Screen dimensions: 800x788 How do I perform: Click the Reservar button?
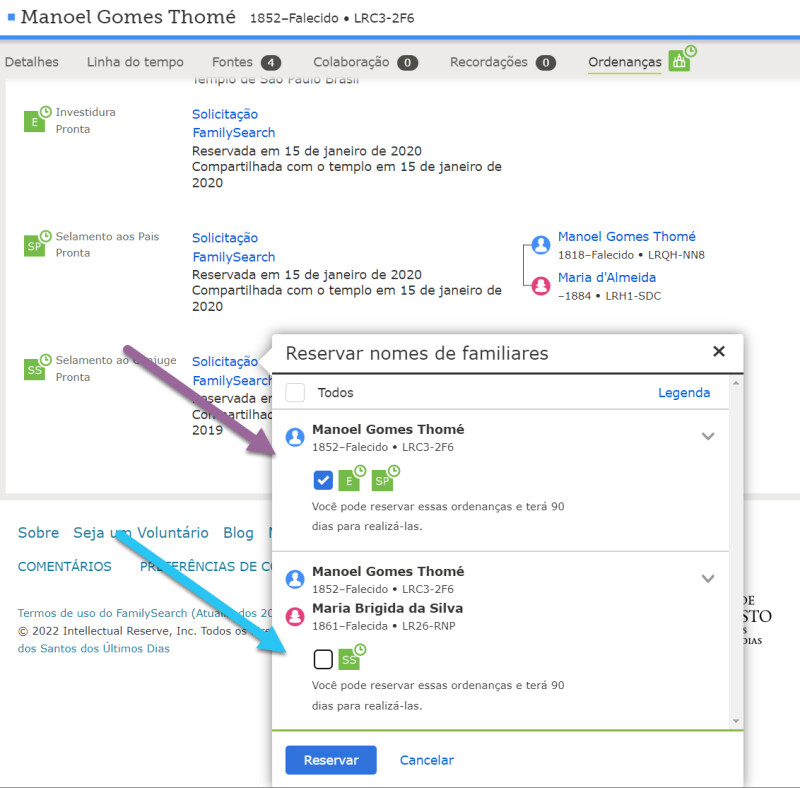tap(331, 760)
